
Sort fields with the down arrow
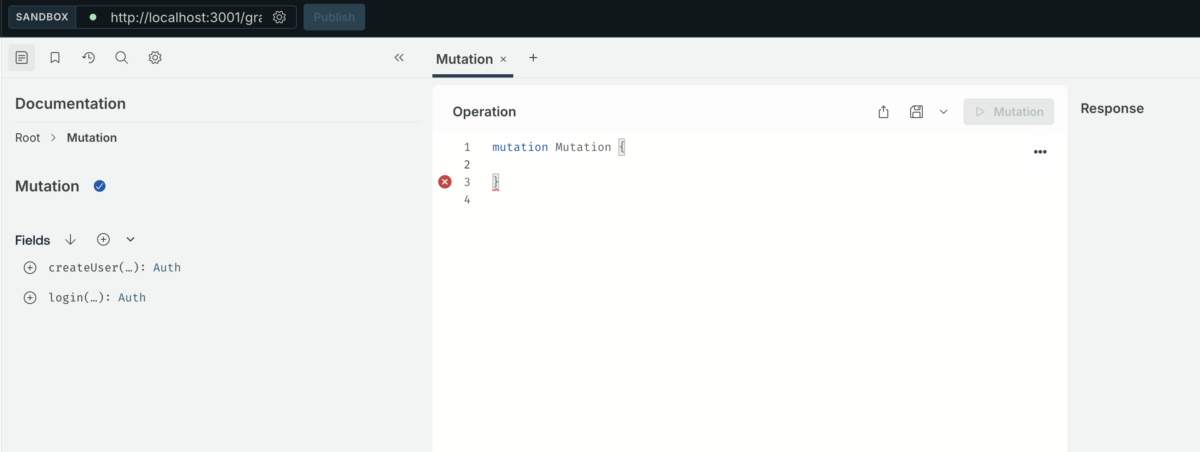point(70,240)
